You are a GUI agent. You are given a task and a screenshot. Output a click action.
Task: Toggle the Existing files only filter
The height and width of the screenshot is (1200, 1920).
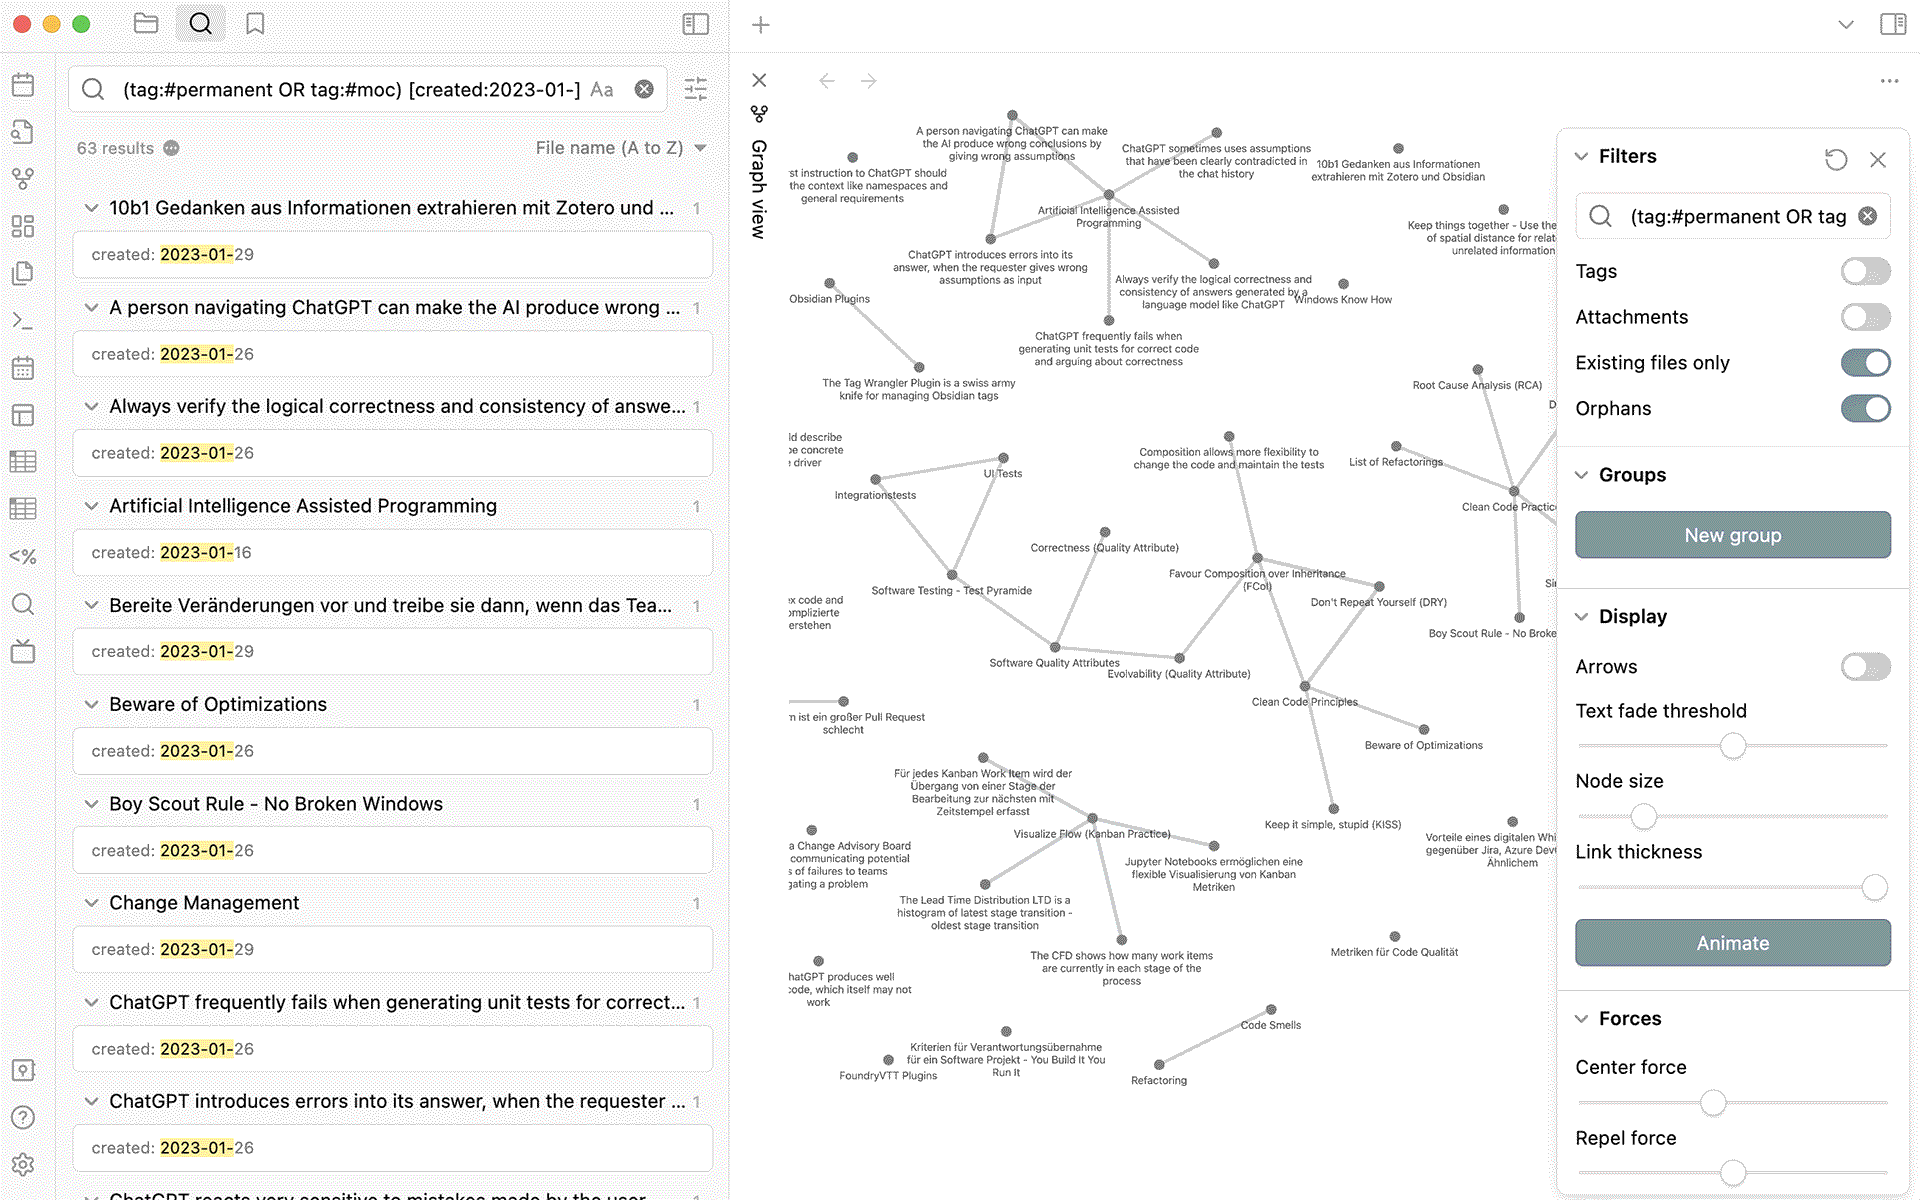coord(1865,362)
